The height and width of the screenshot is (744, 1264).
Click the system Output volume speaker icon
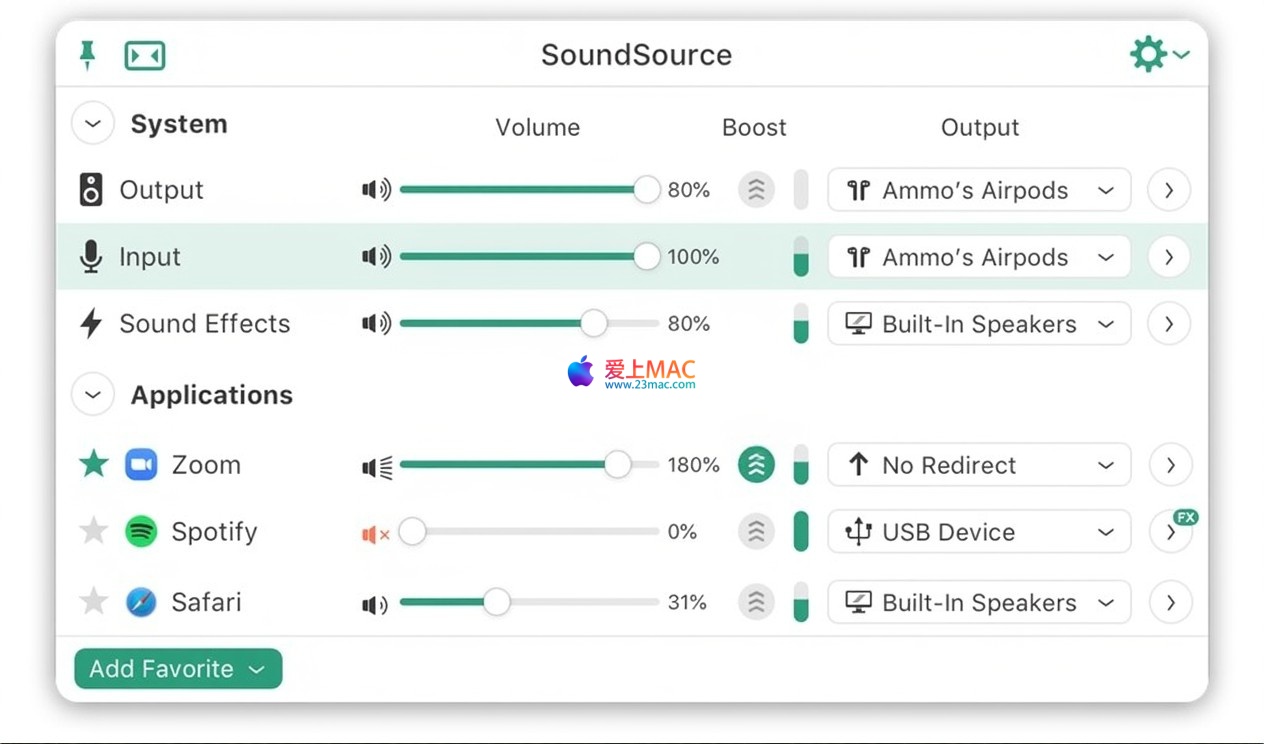tap(376, 190)
